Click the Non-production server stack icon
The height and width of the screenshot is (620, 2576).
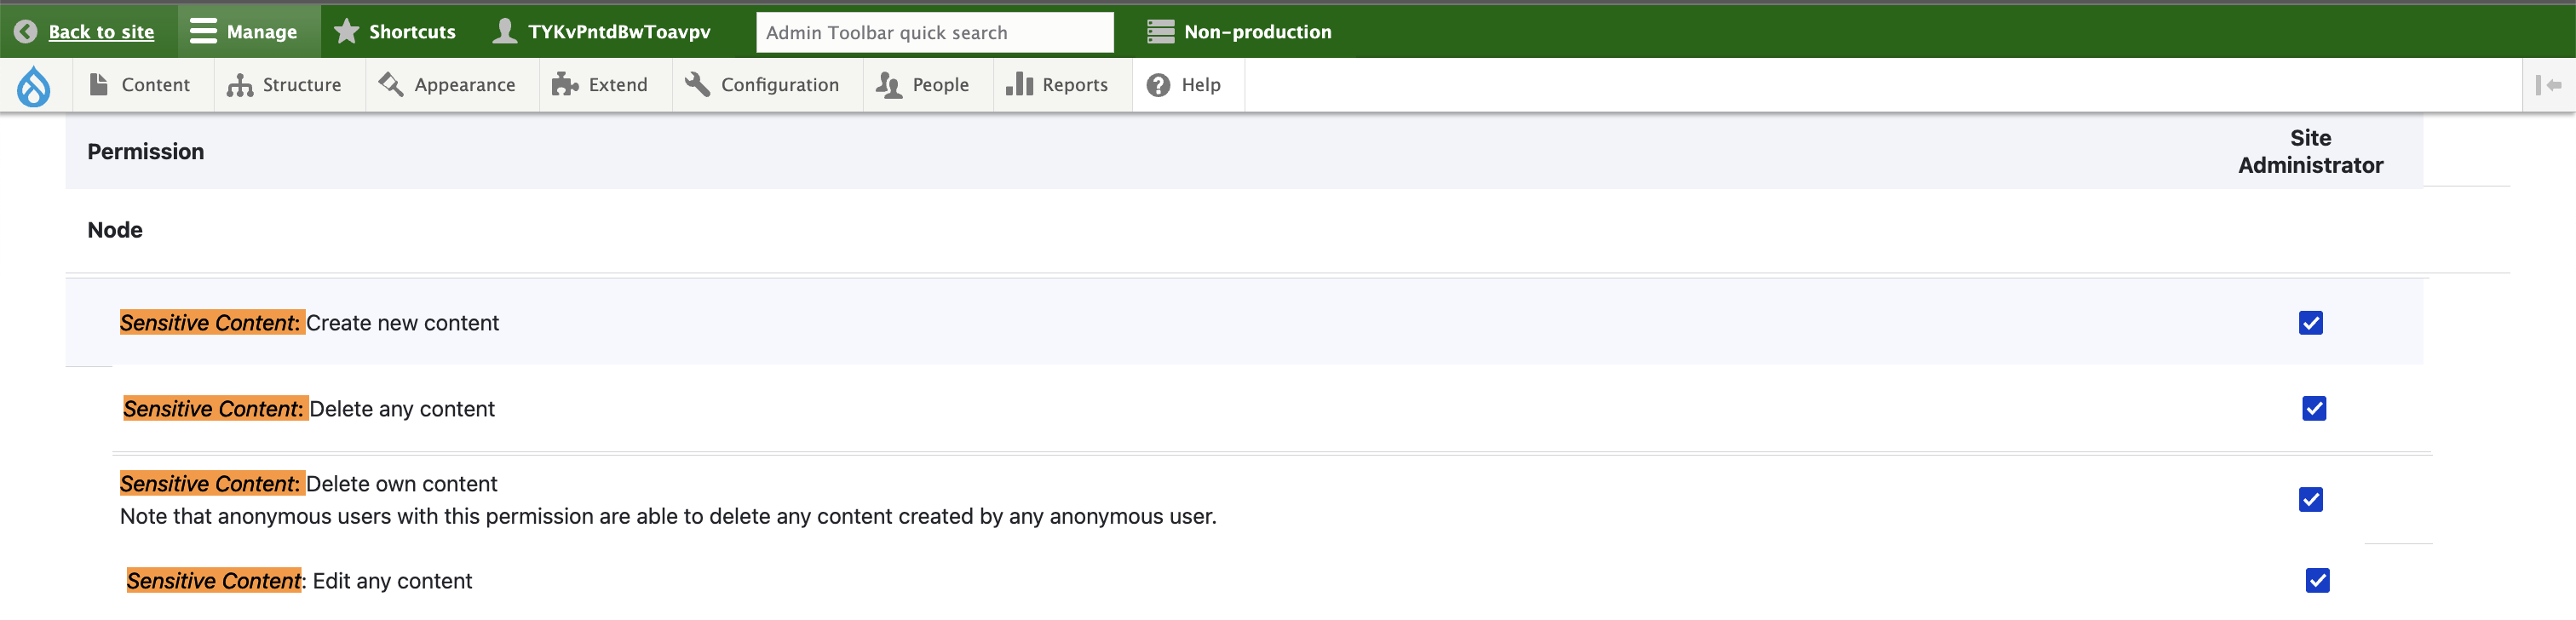click(1160, 32)
